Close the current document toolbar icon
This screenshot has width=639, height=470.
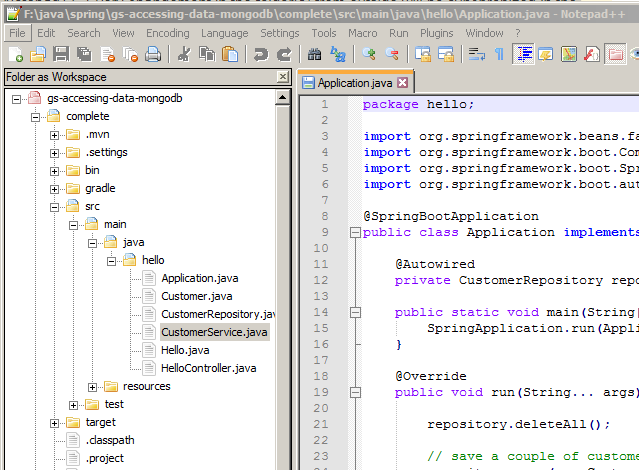(x=108, y=54)
